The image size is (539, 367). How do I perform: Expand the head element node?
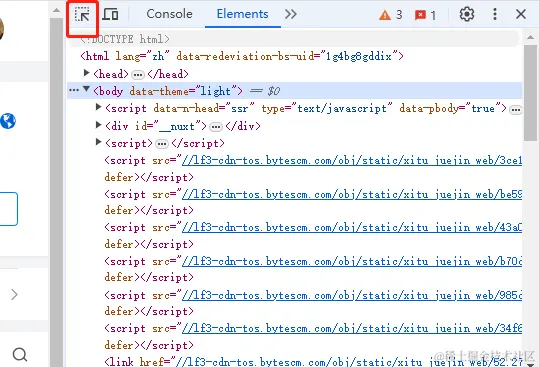[87, 73]
